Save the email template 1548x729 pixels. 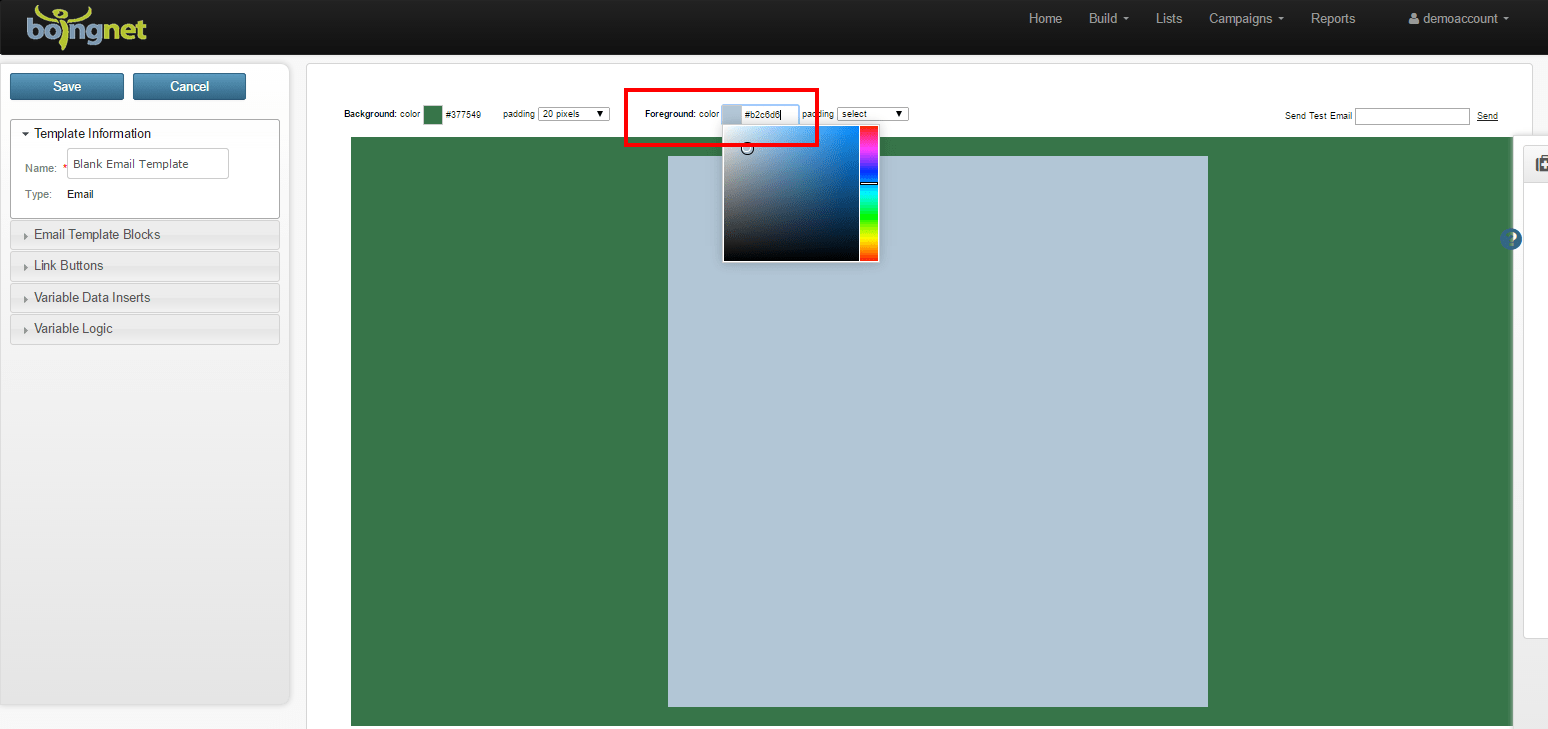[66, 86]
